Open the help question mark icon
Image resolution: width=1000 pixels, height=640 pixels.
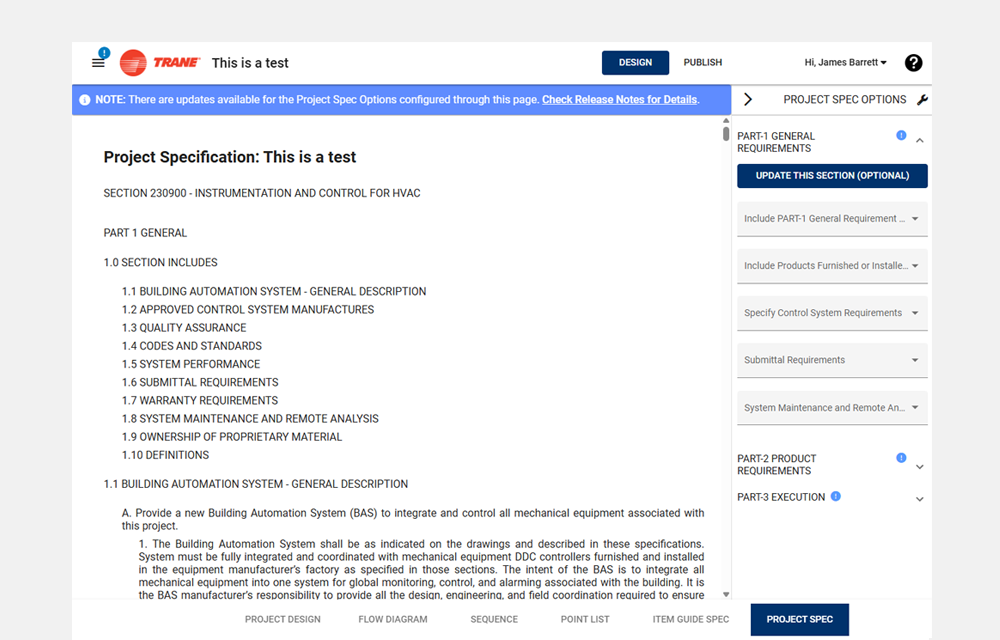tap(913, 62)
